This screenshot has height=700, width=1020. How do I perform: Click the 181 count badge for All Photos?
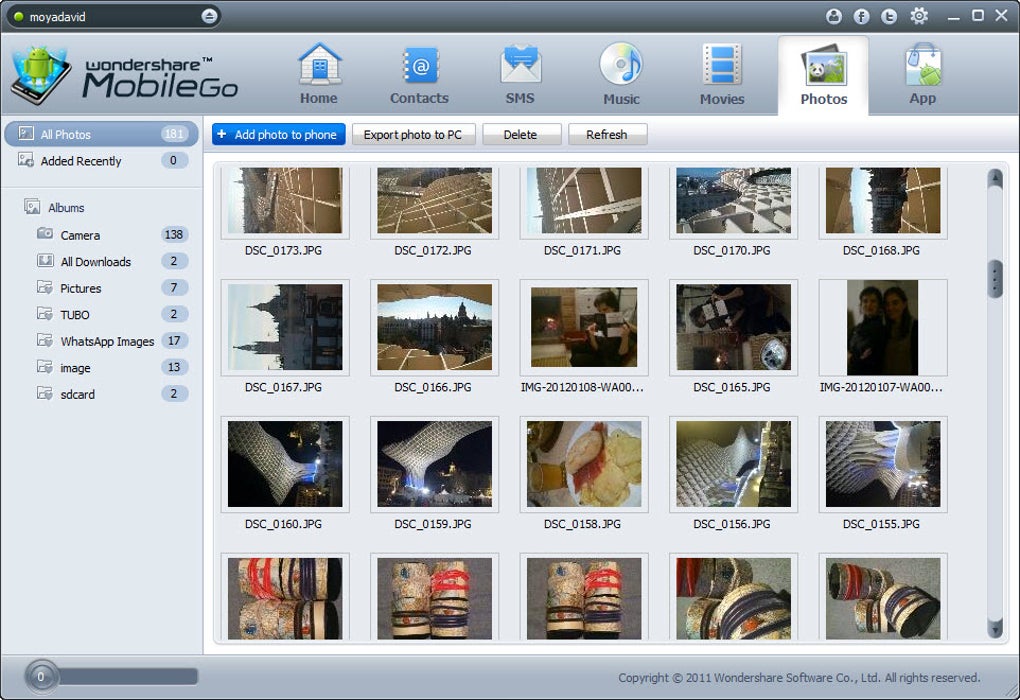[x=174, y=134]
